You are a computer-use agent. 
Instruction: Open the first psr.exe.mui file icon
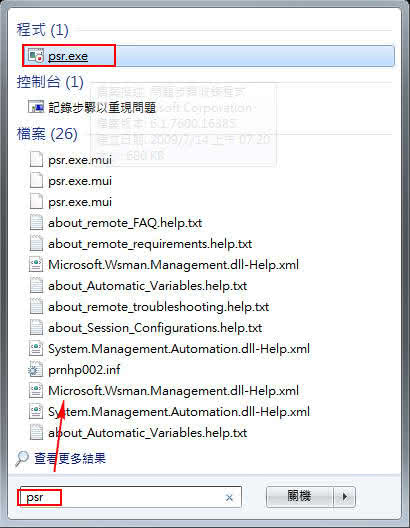click(x=36, y=159)
